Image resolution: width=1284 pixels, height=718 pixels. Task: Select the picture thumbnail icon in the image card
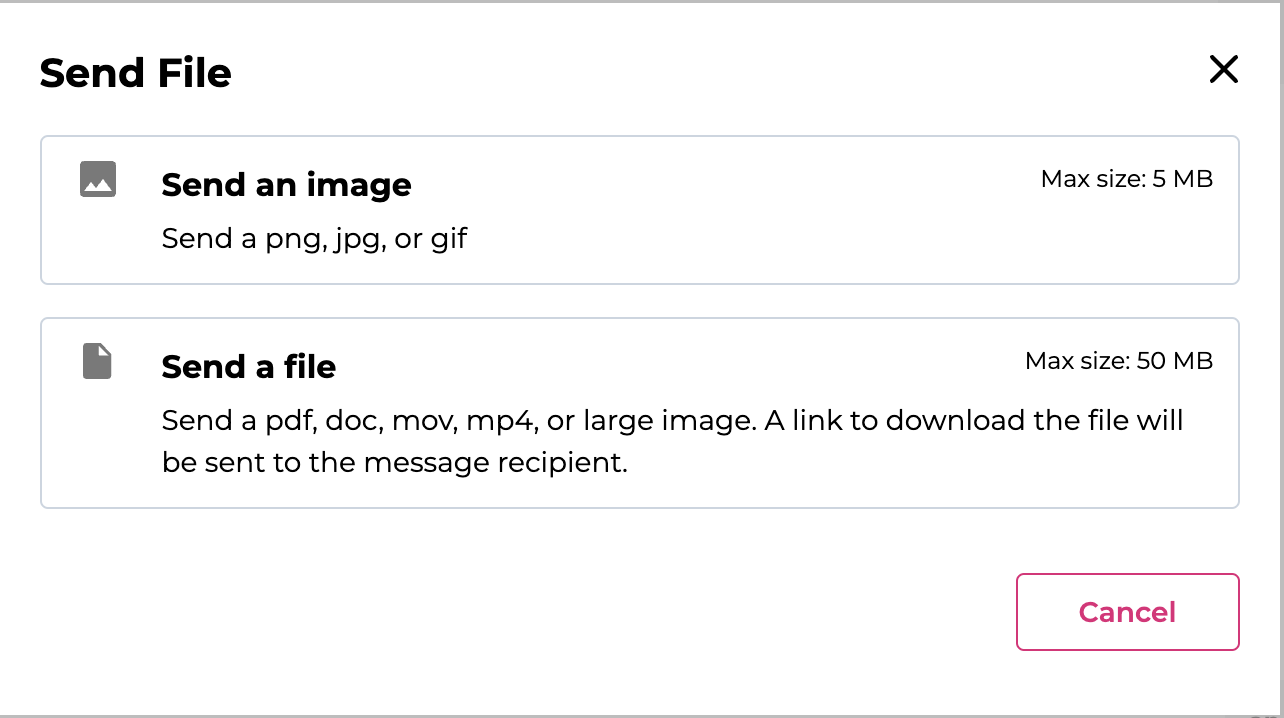coord(97,178)
